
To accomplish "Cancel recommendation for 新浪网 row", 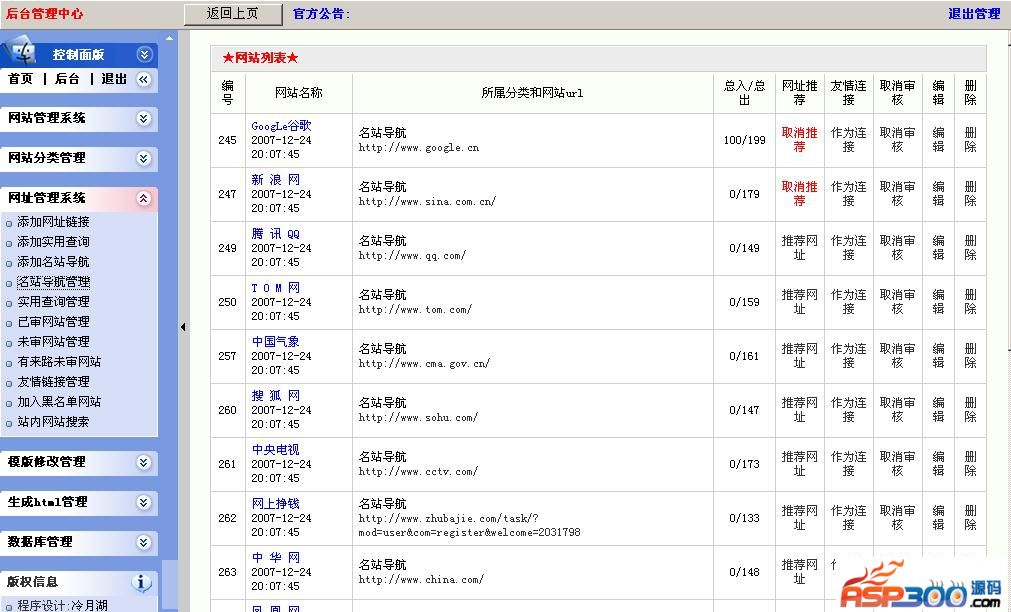I will [x=799, y=194].
